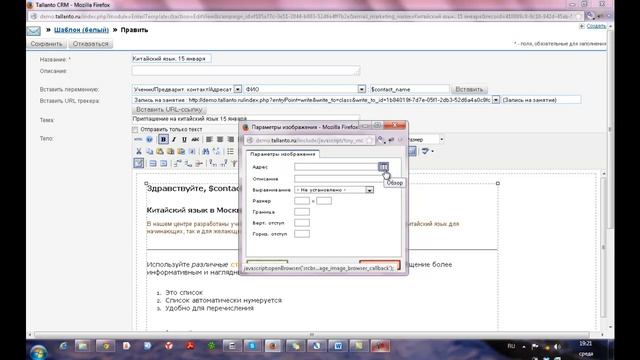Click the RU language indicator in the tray

[511, 346]
